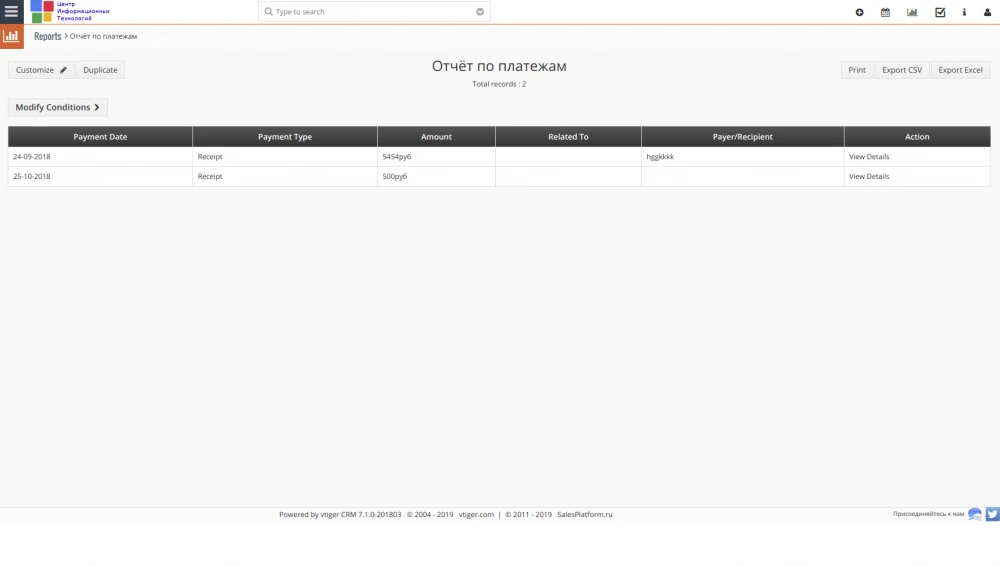Open the calendar icon
Image resolution: width=1000 pixels, height=566 pixels.
pyautogui.click(x=885, y=12)
